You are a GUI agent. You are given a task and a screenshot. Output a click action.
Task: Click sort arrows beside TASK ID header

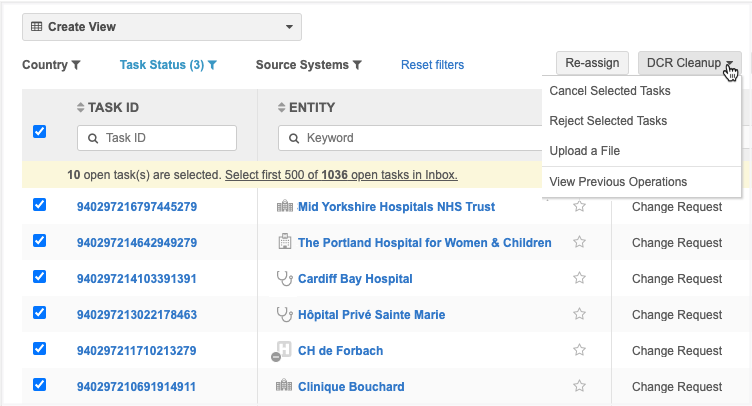click(81, 107)
